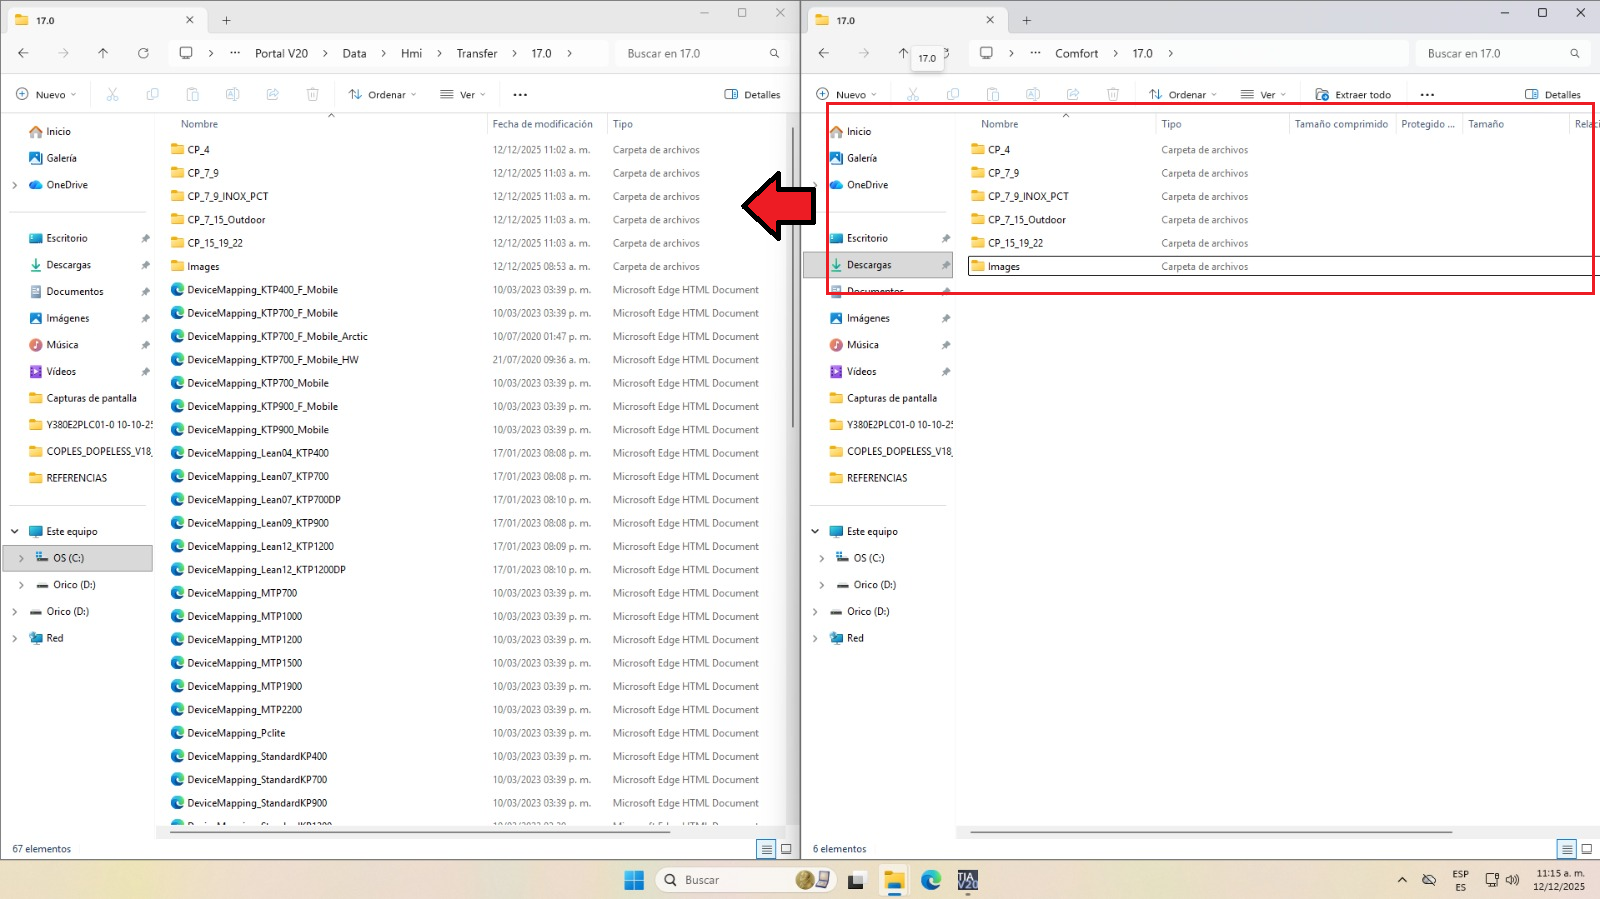Open the Nuevo dropdown in the Comfort window
Image resolution: width=1600 pixels, height=899 pixels.
click(x=846, y=94)
